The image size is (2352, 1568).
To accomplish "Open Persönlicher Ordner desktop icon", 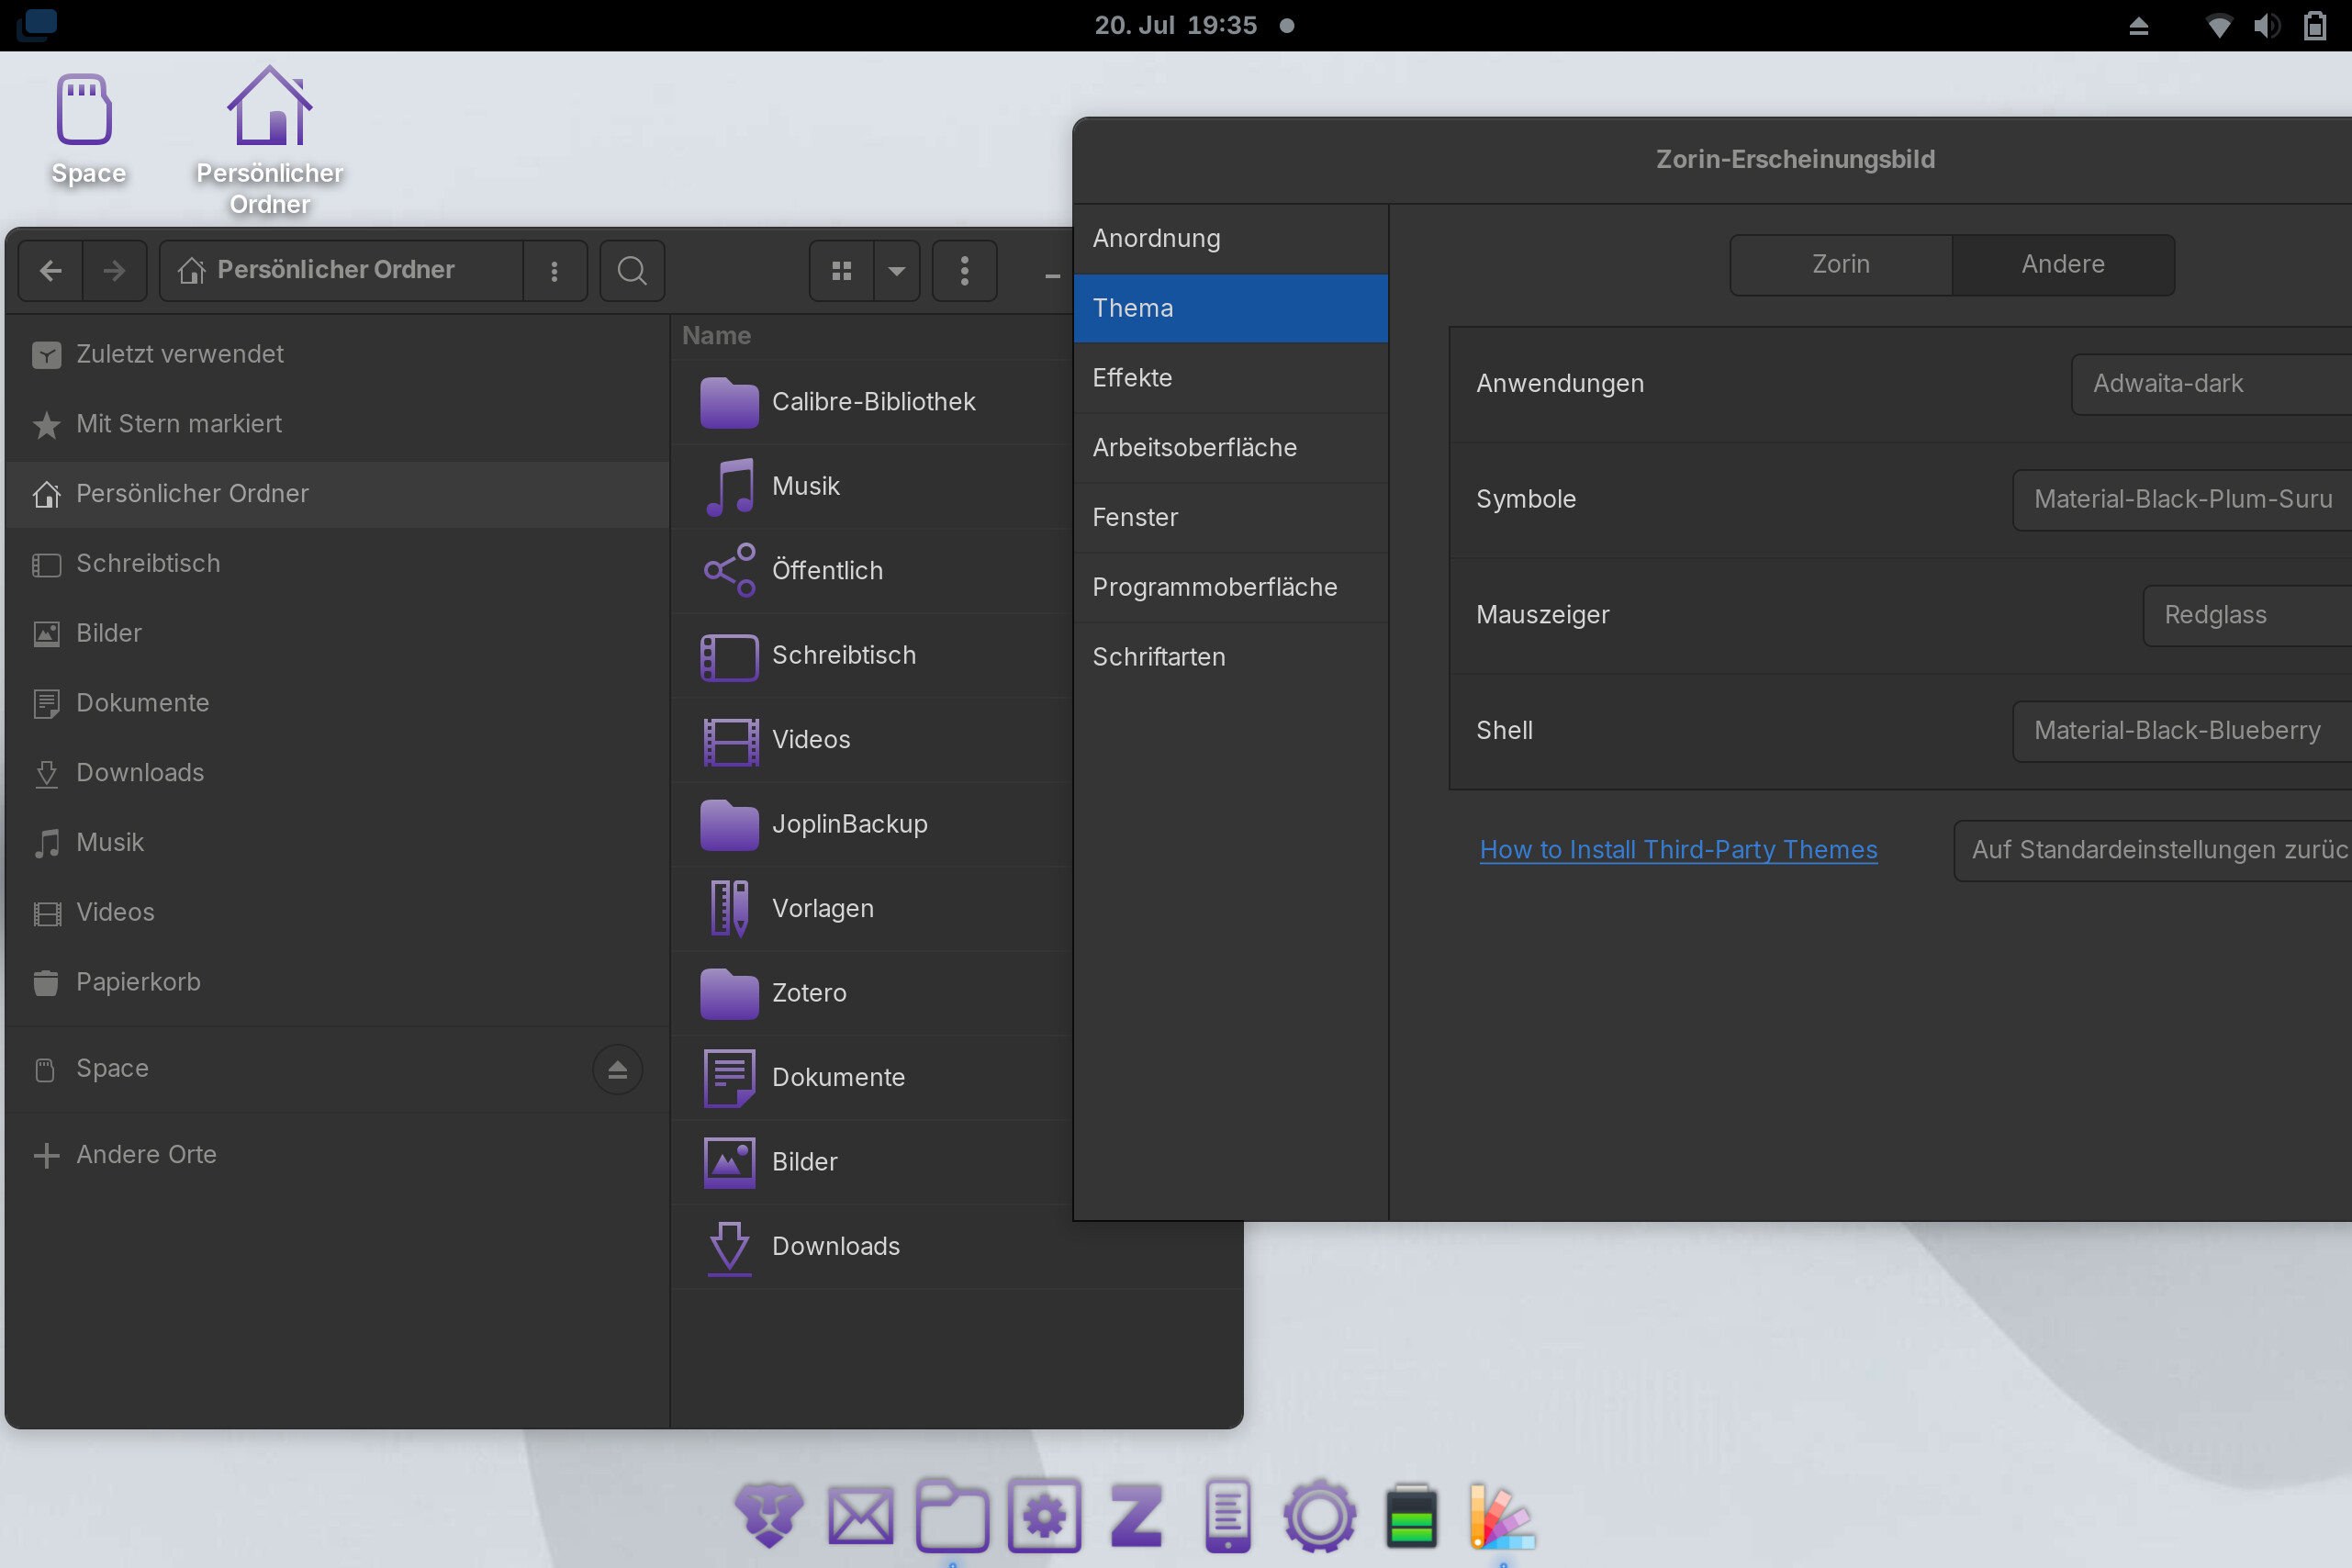I will [269, 140].
